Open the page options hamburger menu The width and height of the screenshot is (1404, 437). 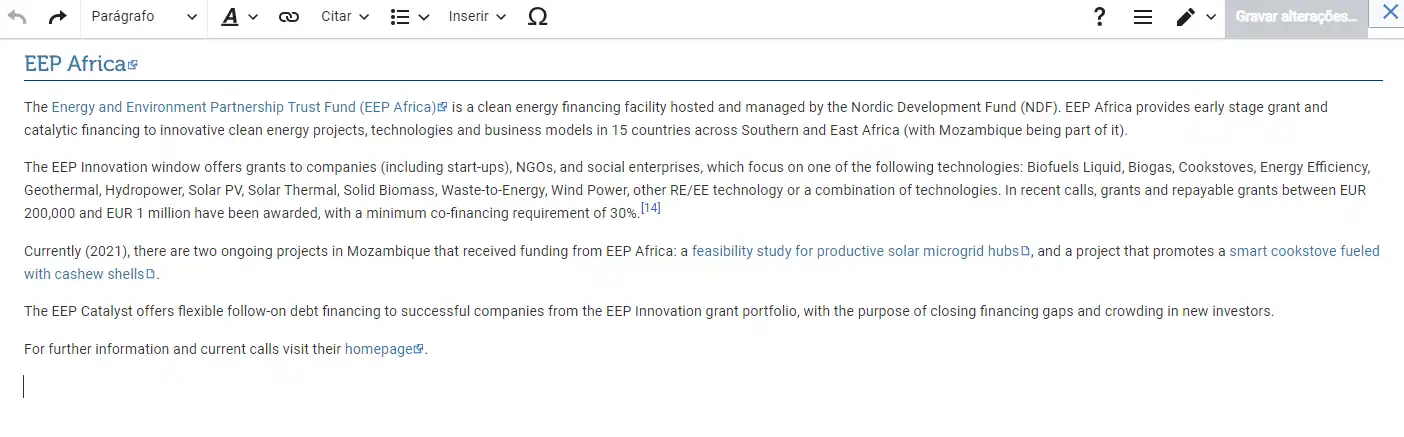coord(1143,17)
